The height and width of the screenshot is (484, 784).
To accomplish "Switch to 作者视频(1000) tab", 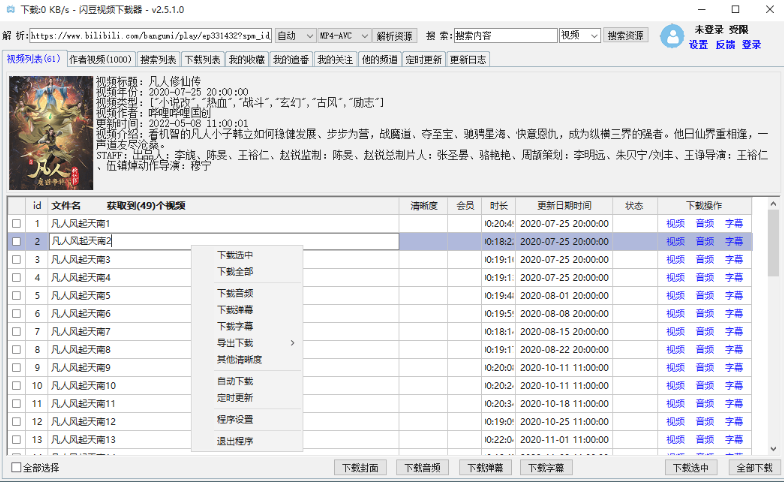I will point(100,60).
